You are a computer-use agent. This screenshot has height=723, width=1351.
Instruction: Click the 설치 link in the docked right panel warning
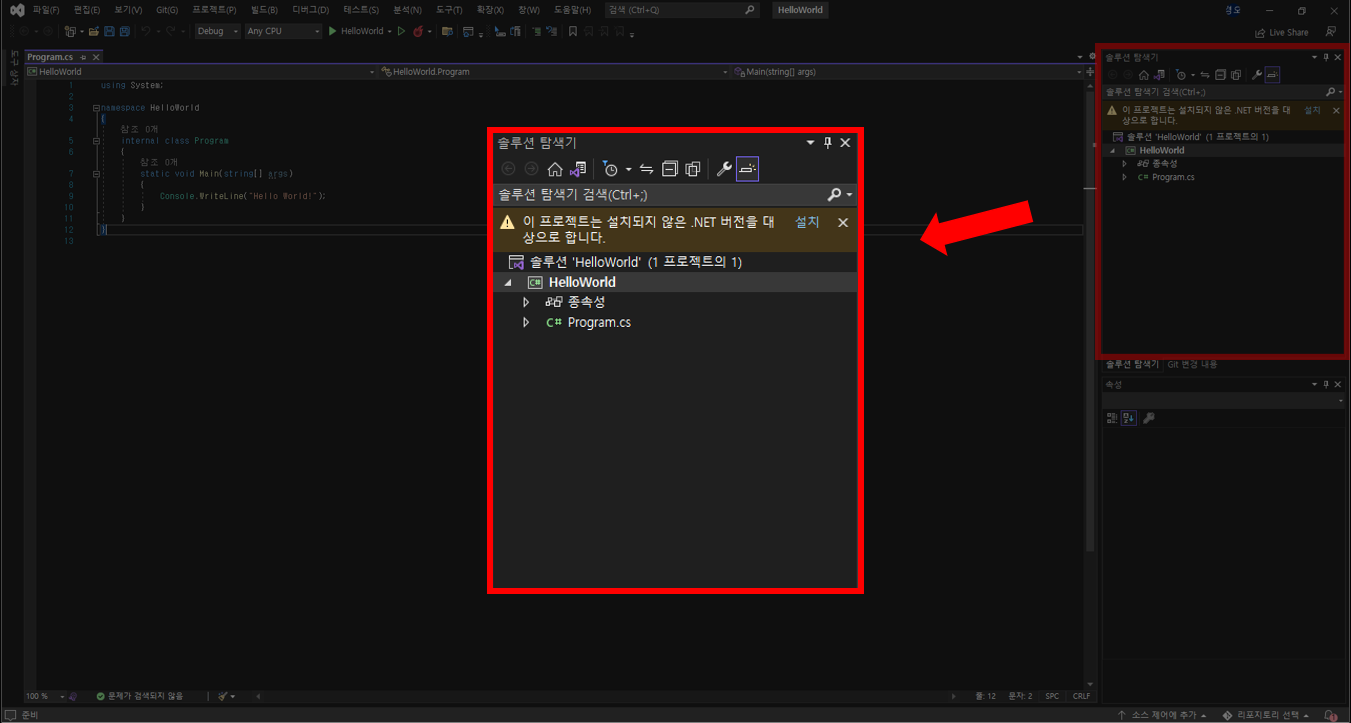pos(1313,110)
